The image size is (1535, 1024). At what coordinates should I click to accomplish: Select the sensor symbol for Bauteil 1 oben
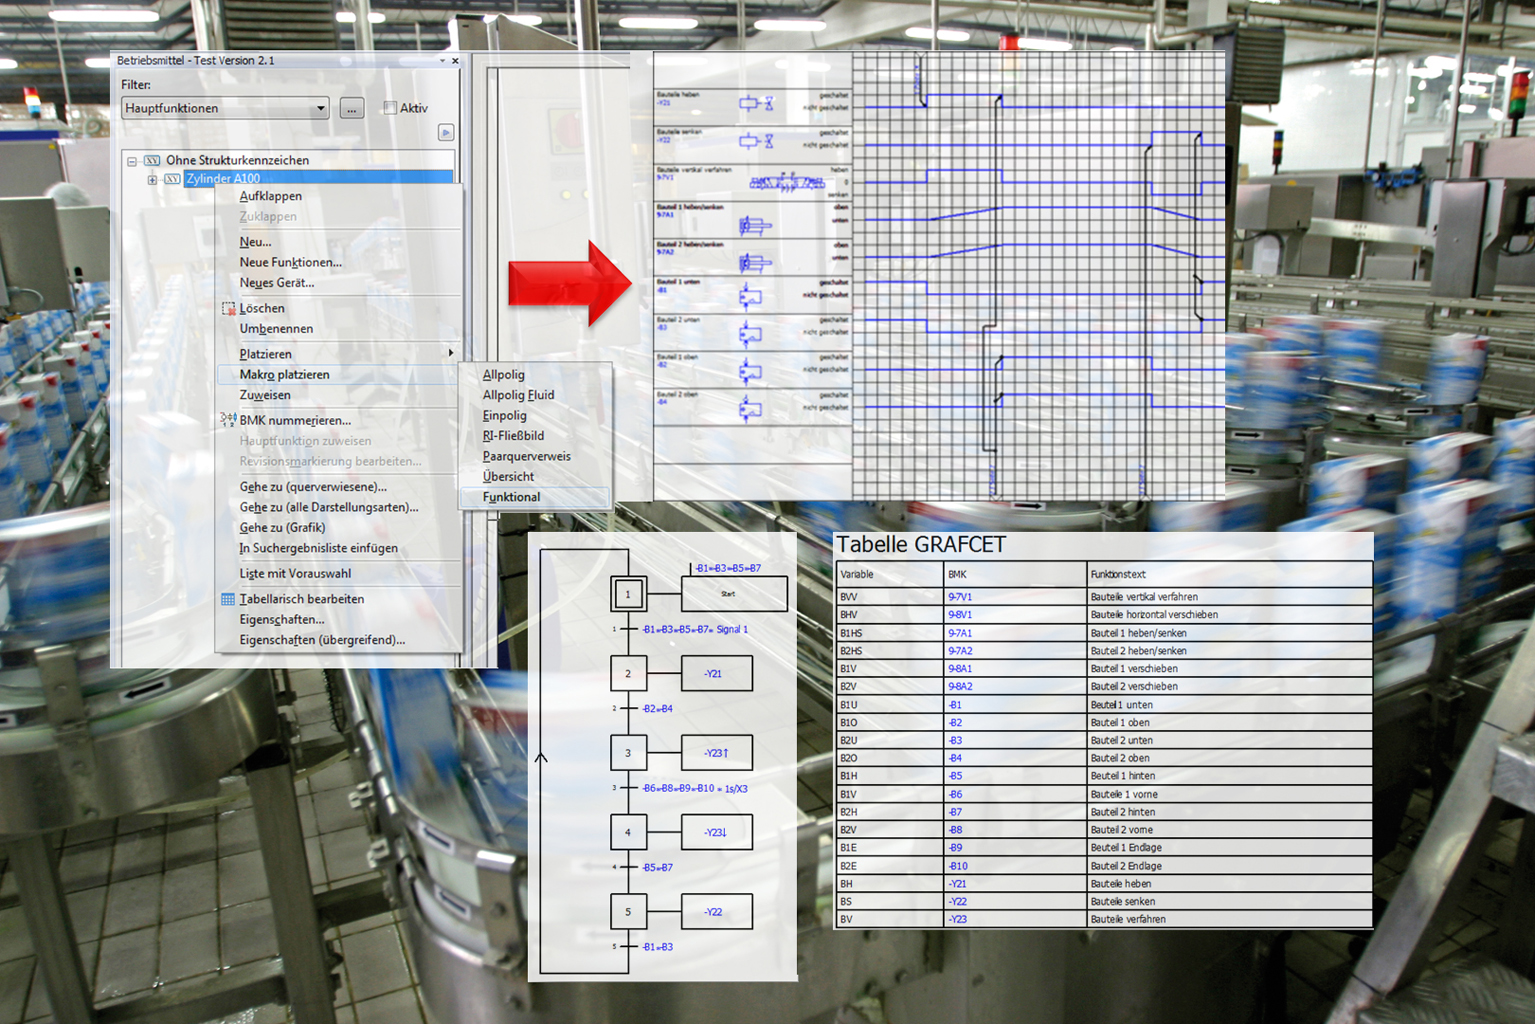tap(750, 371)
